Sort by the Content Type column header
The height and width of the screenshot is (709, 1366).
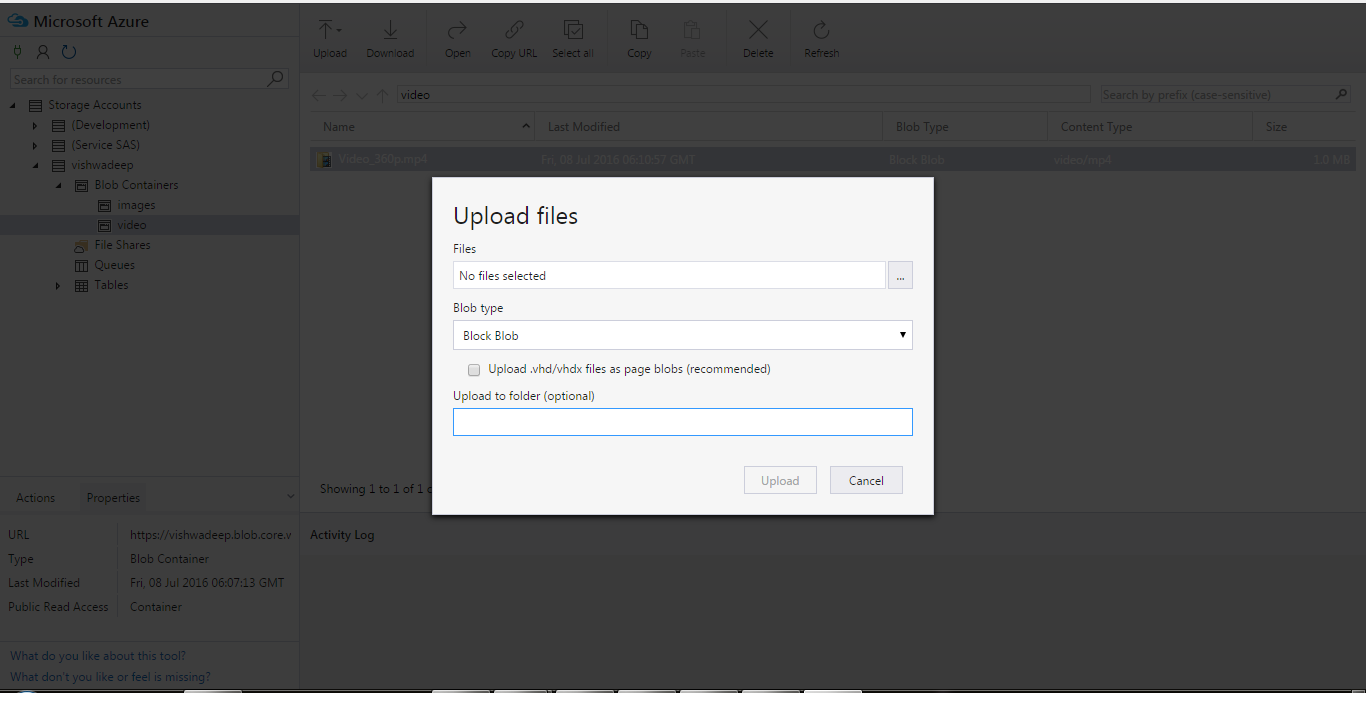click(1150, 127)
